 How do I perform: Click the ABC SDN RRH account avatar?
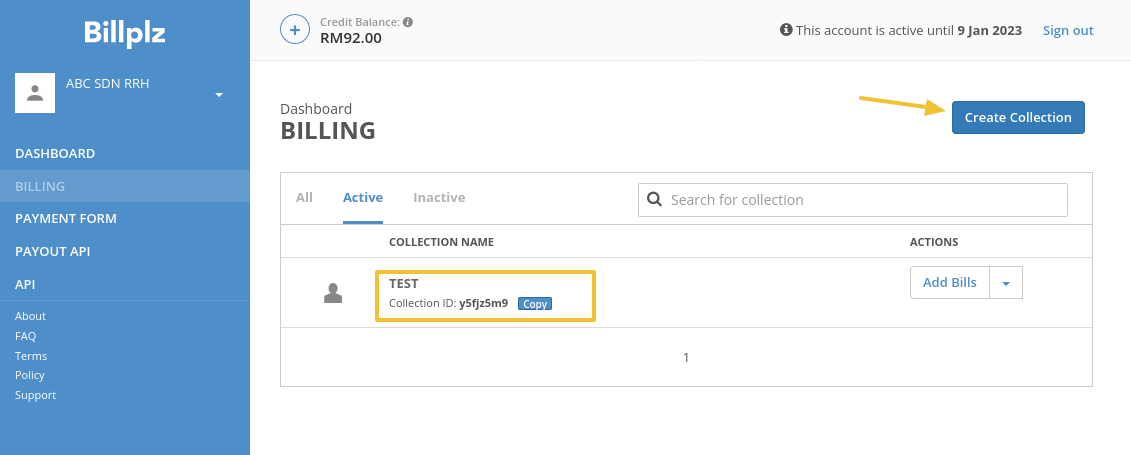[35, 93]
